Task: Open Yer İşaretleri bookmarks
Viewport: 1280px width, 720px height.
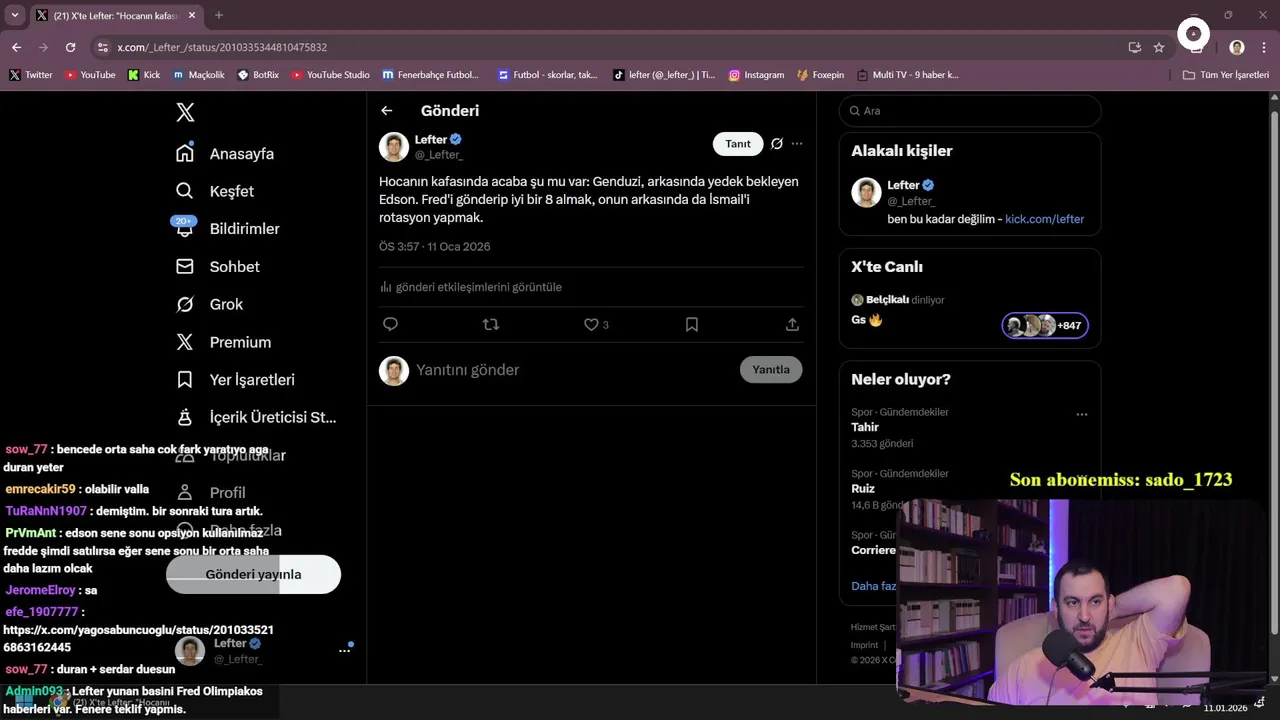Action: coord(235,380)
